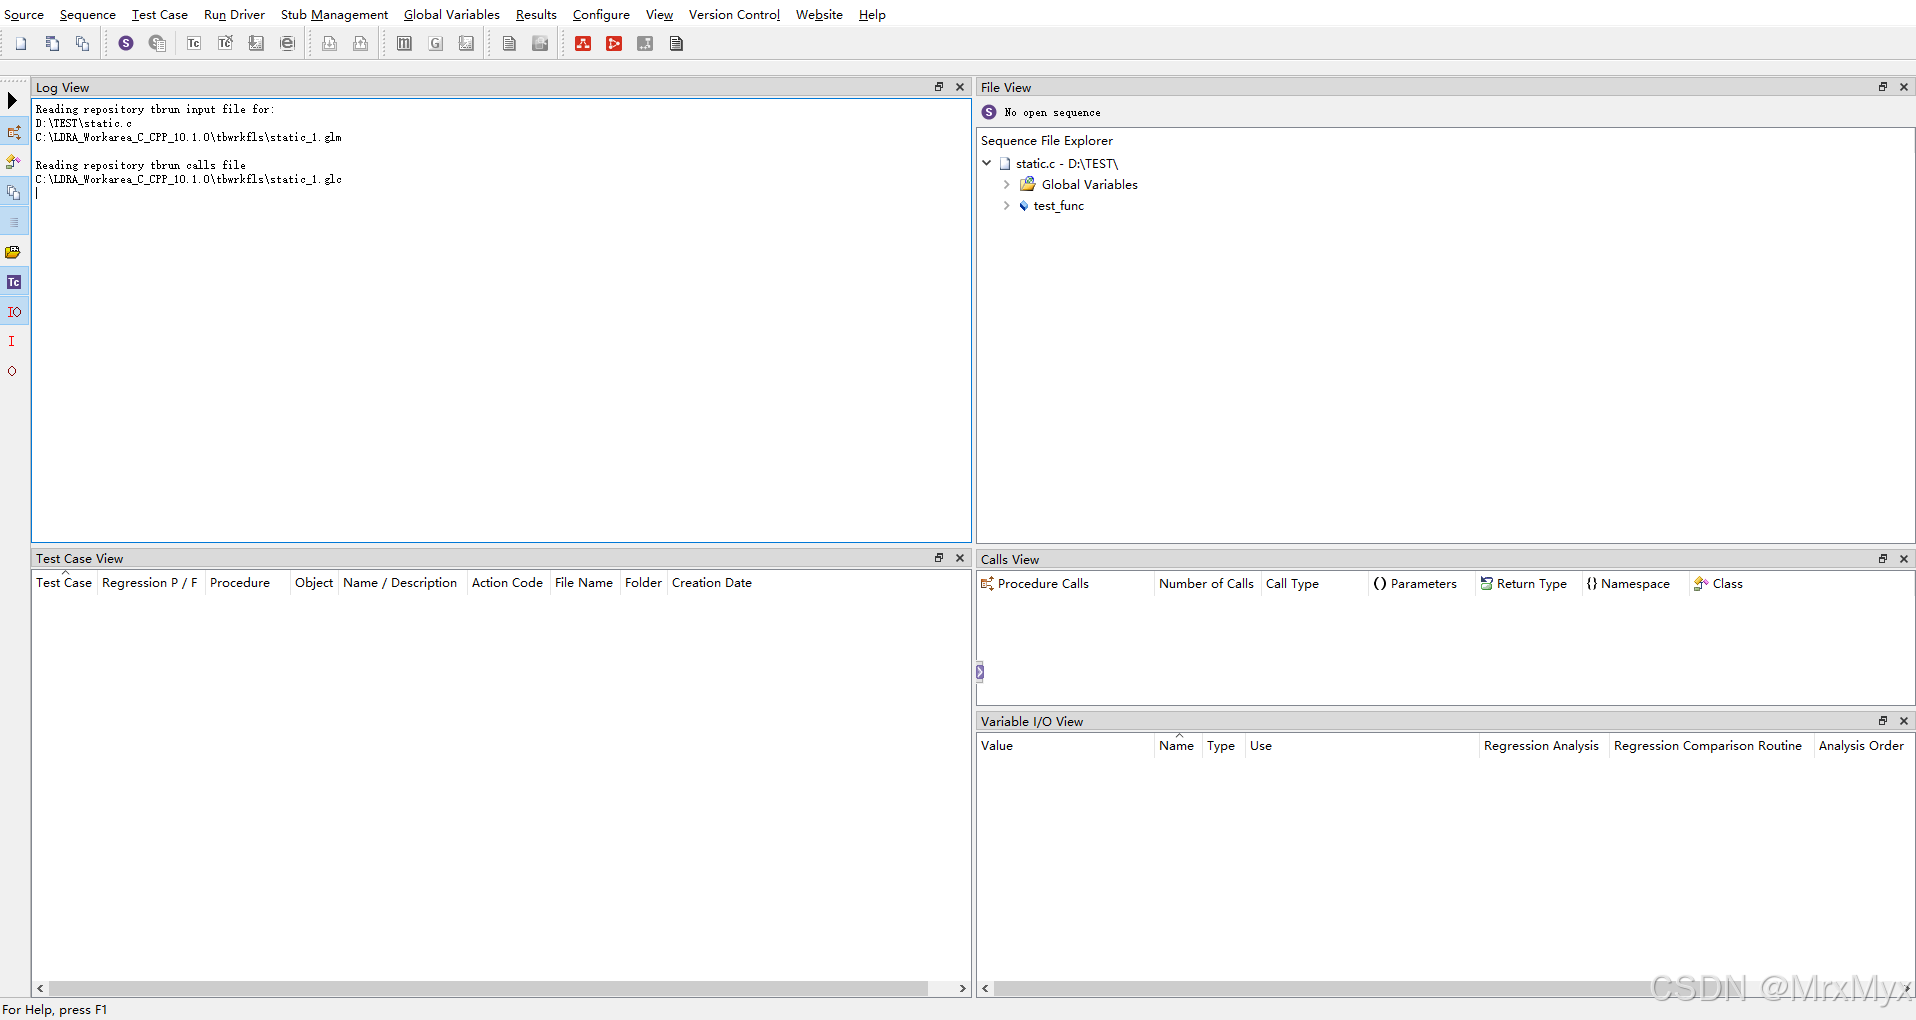Open the Run Driver menu
Viewport: 1916px width, 1020px height.
point(234,14)
